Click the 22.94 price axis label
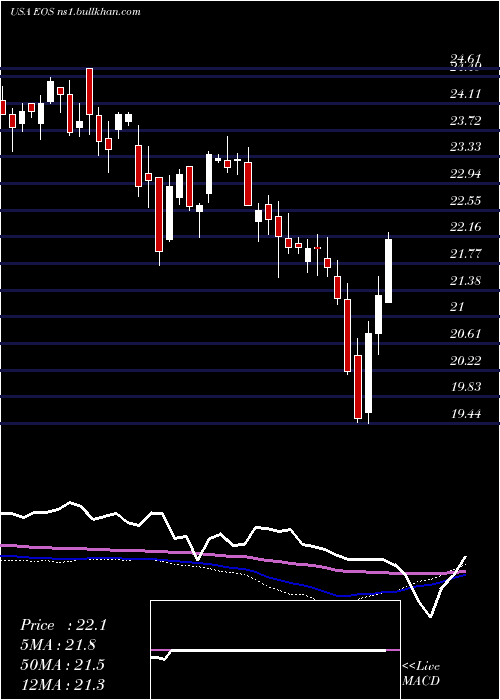Image resolution: width=500 pixels, height=700 pixels. coord(466,174)
